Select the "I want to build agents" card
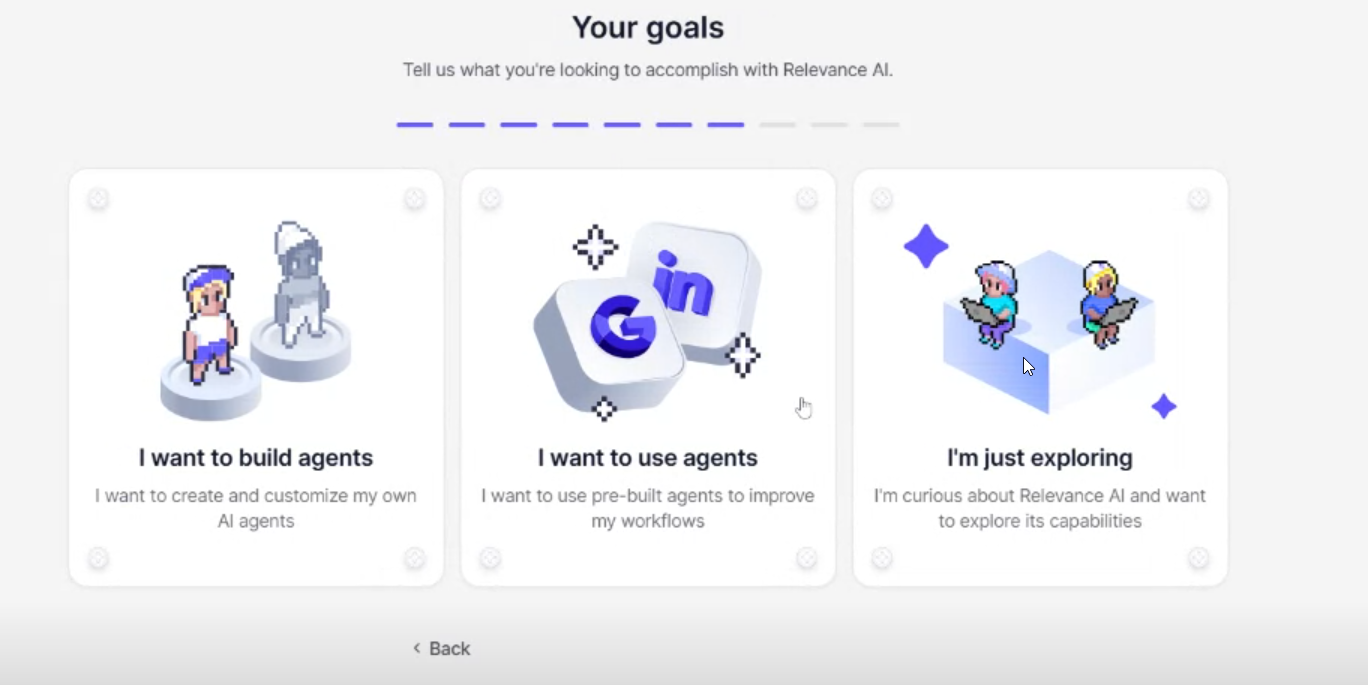Image resolution: width=1368 pixels, height=685 pixels. (255, 375)
